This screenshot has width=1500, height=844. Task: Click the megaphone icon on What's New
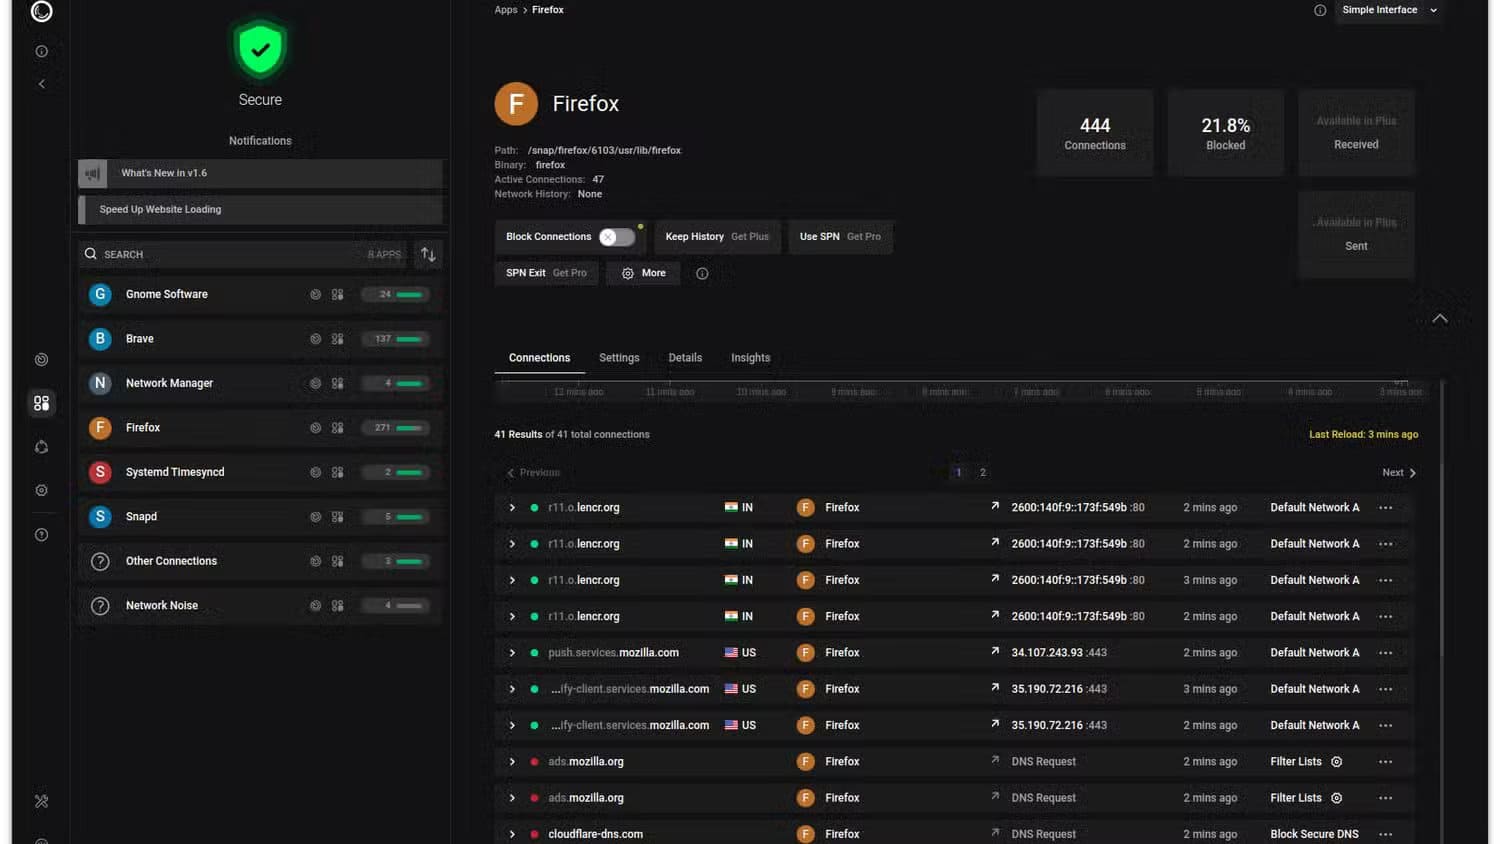pyautogui.click(x=93, y=173)
